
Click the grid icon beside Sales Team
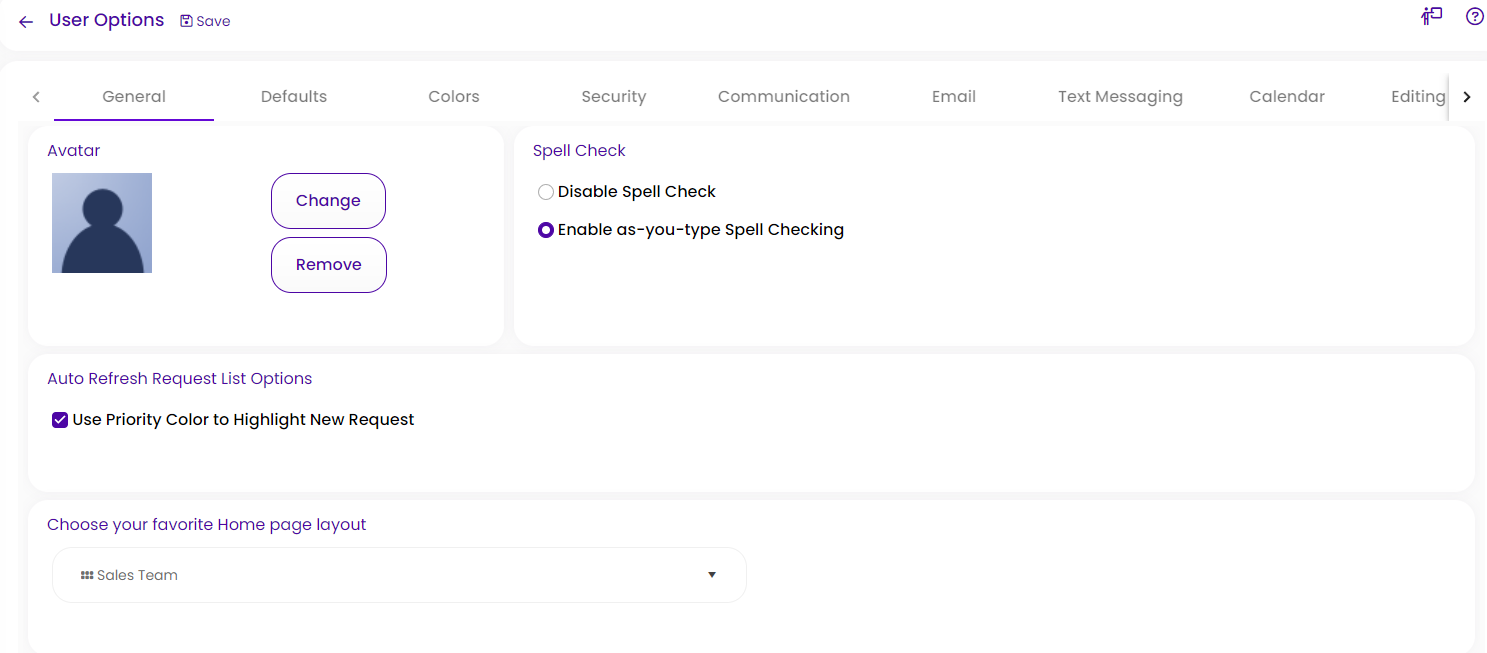click(x=87, y=575)
